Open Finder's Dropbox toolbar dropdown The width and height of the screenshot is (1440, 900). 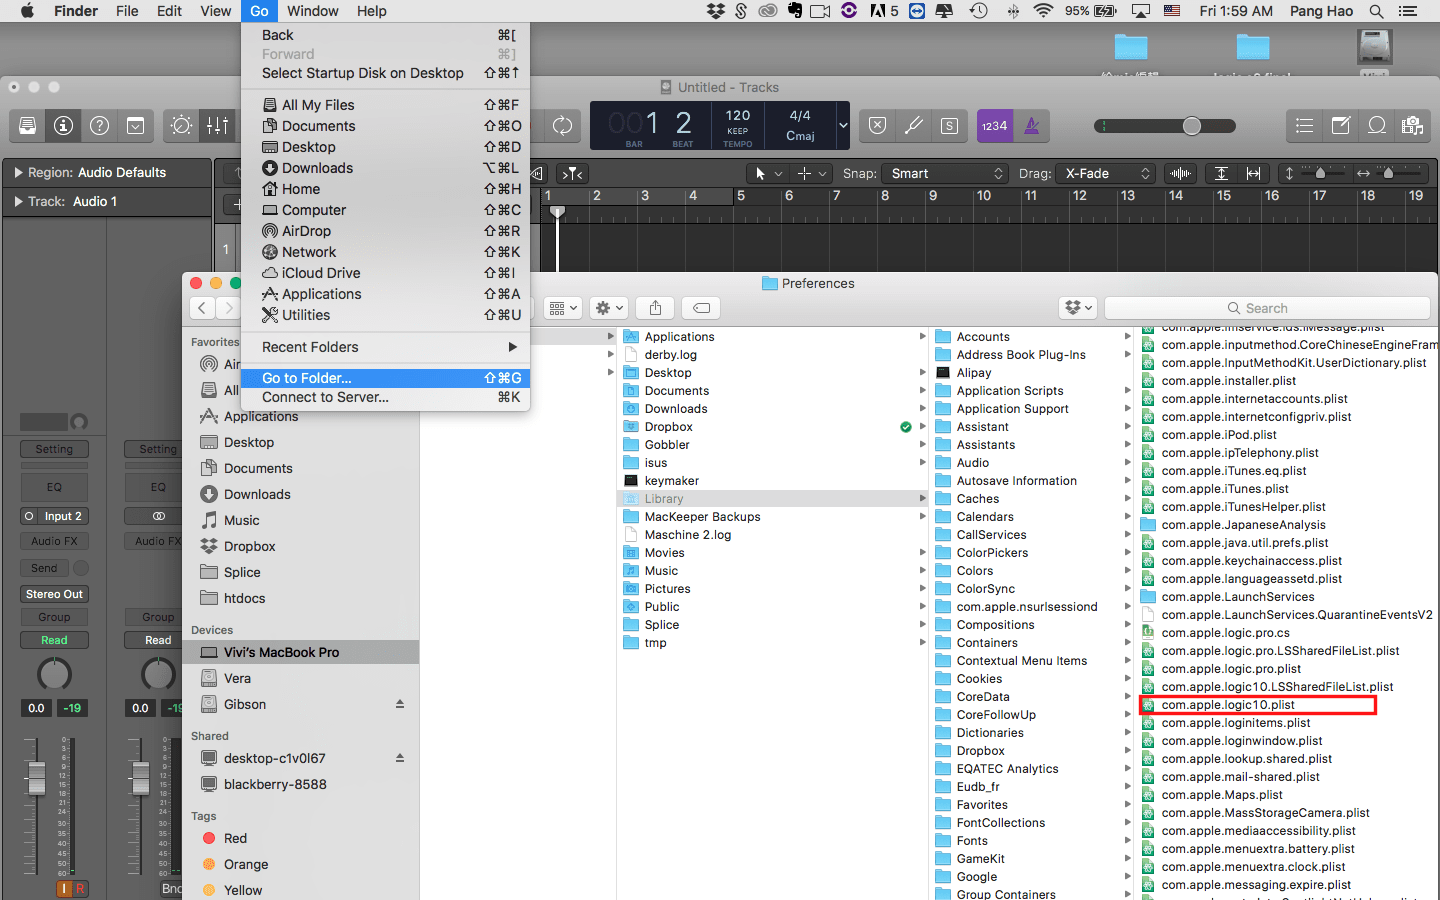click(1078, 308)
